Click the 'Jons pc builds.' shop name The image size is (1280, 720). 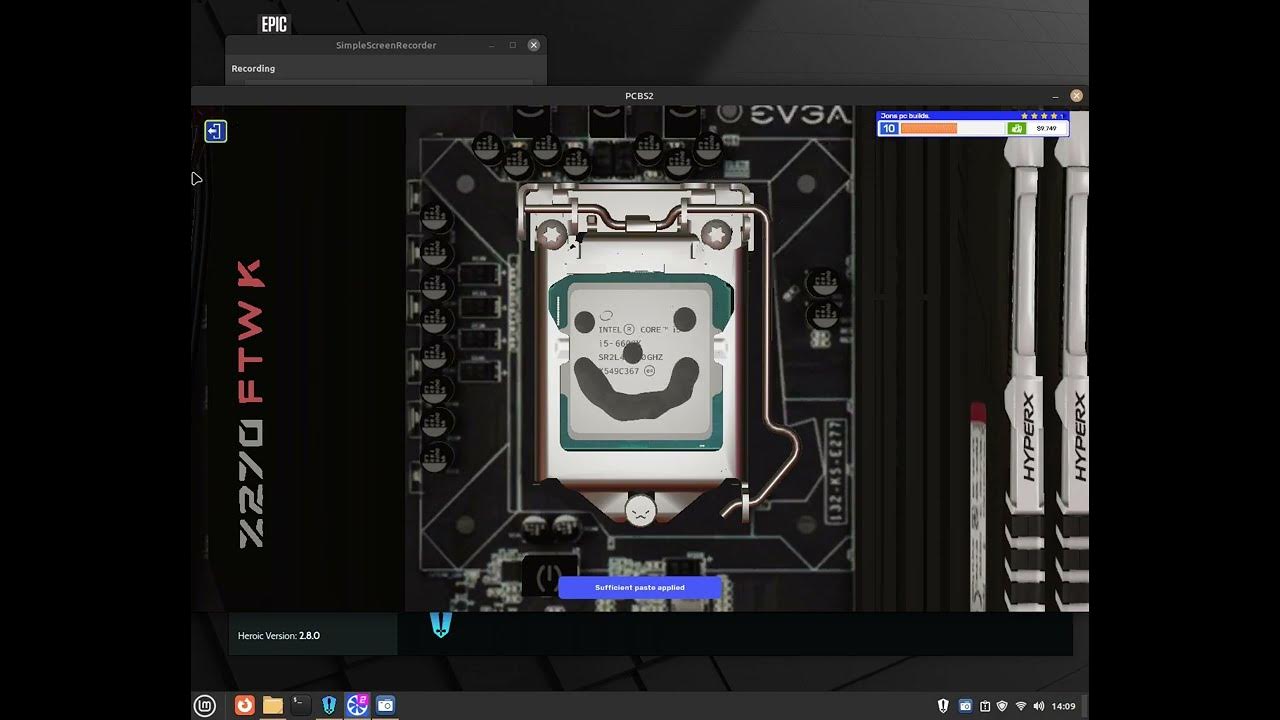(905, 116)
